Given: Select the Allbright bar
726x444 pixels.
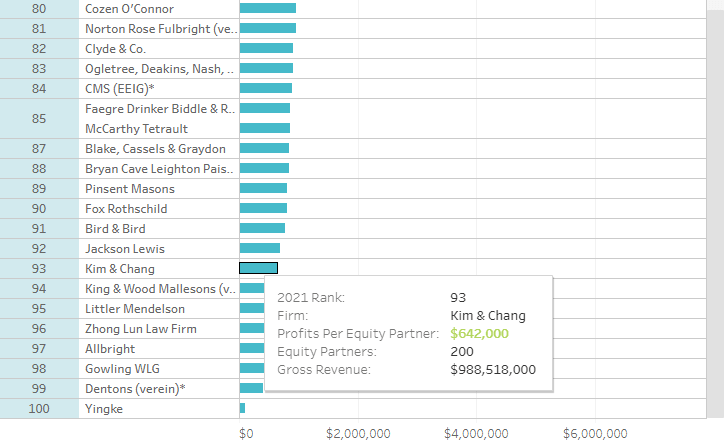Looking at the screenshot, I should [x=252, y=348].
